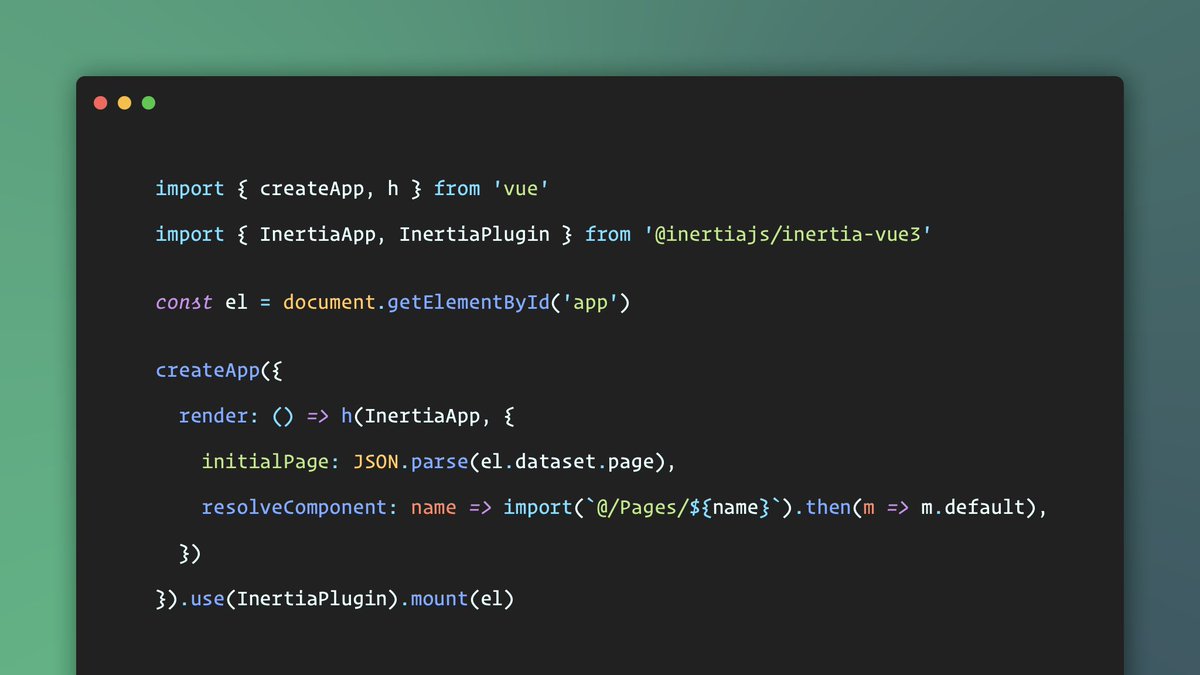
Task: Click the yellow window dot
Action: point(124,102)
